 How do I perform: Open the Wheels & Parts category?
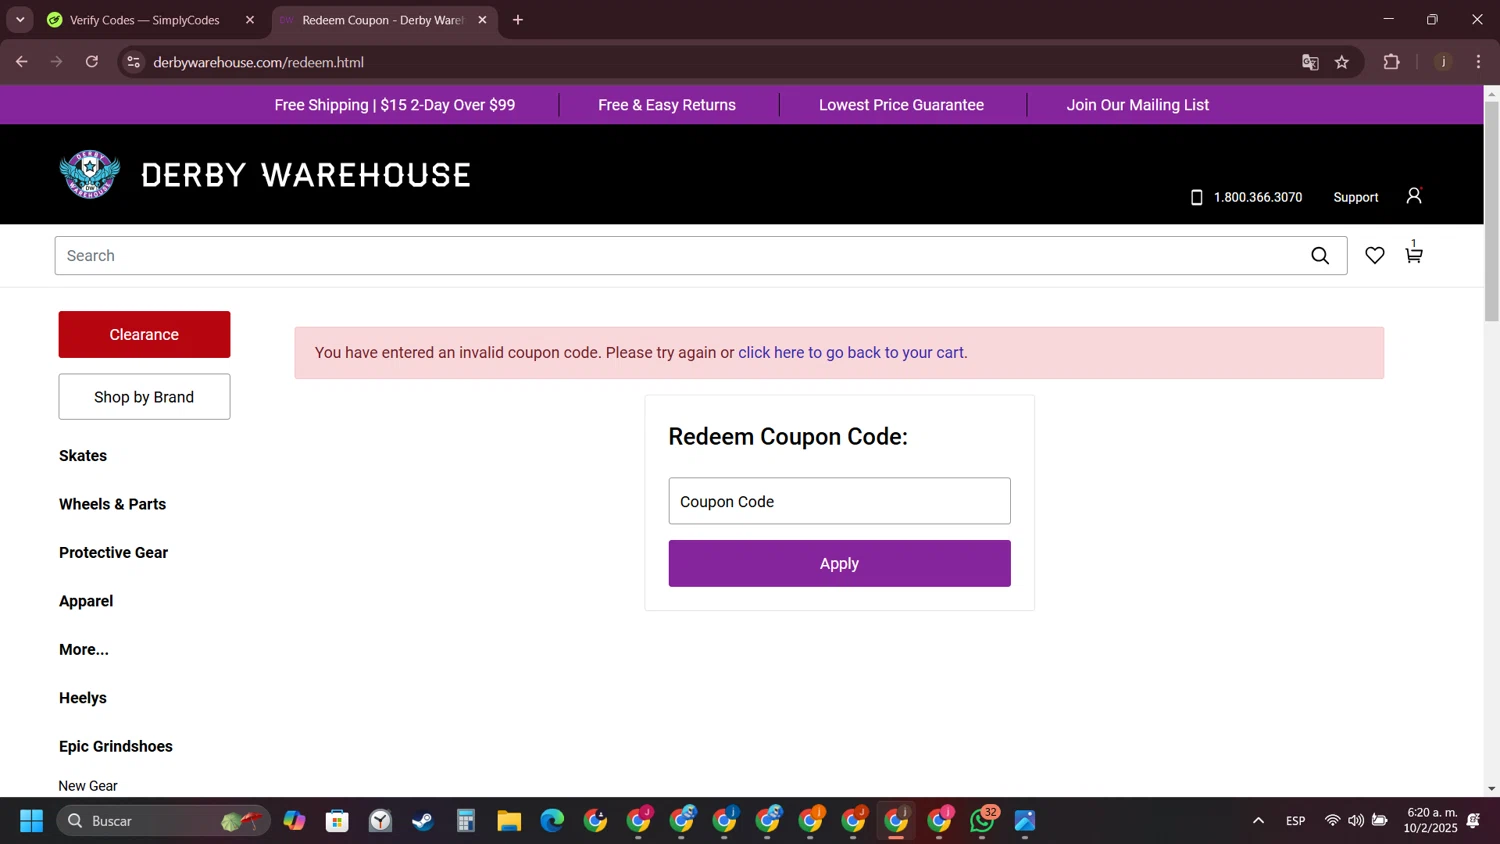click(x=113, y=504)
